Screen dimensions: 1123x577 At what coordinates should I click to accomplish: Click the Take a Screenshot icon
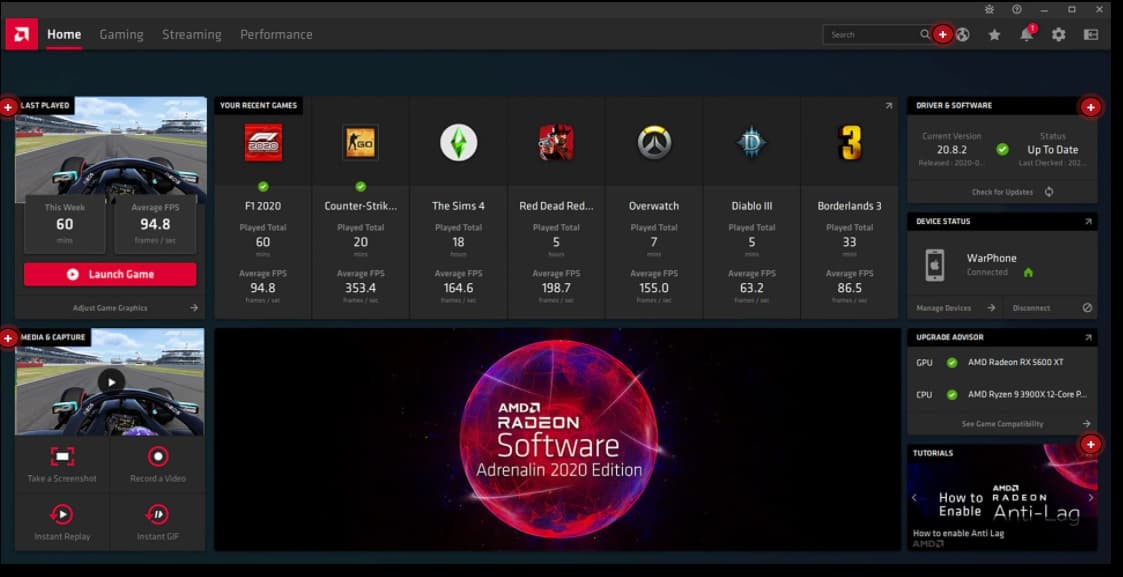click(62, 456)
